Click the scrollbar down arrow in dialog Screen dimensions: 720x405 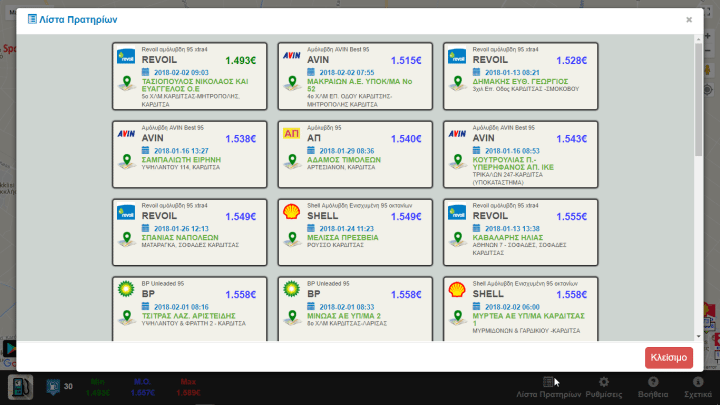click(x=698, y=337)
